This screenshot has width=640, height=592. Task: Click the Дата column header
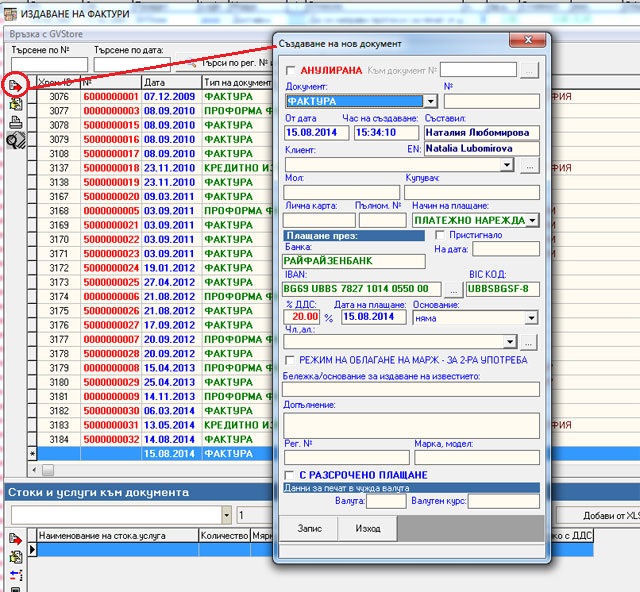171,82
